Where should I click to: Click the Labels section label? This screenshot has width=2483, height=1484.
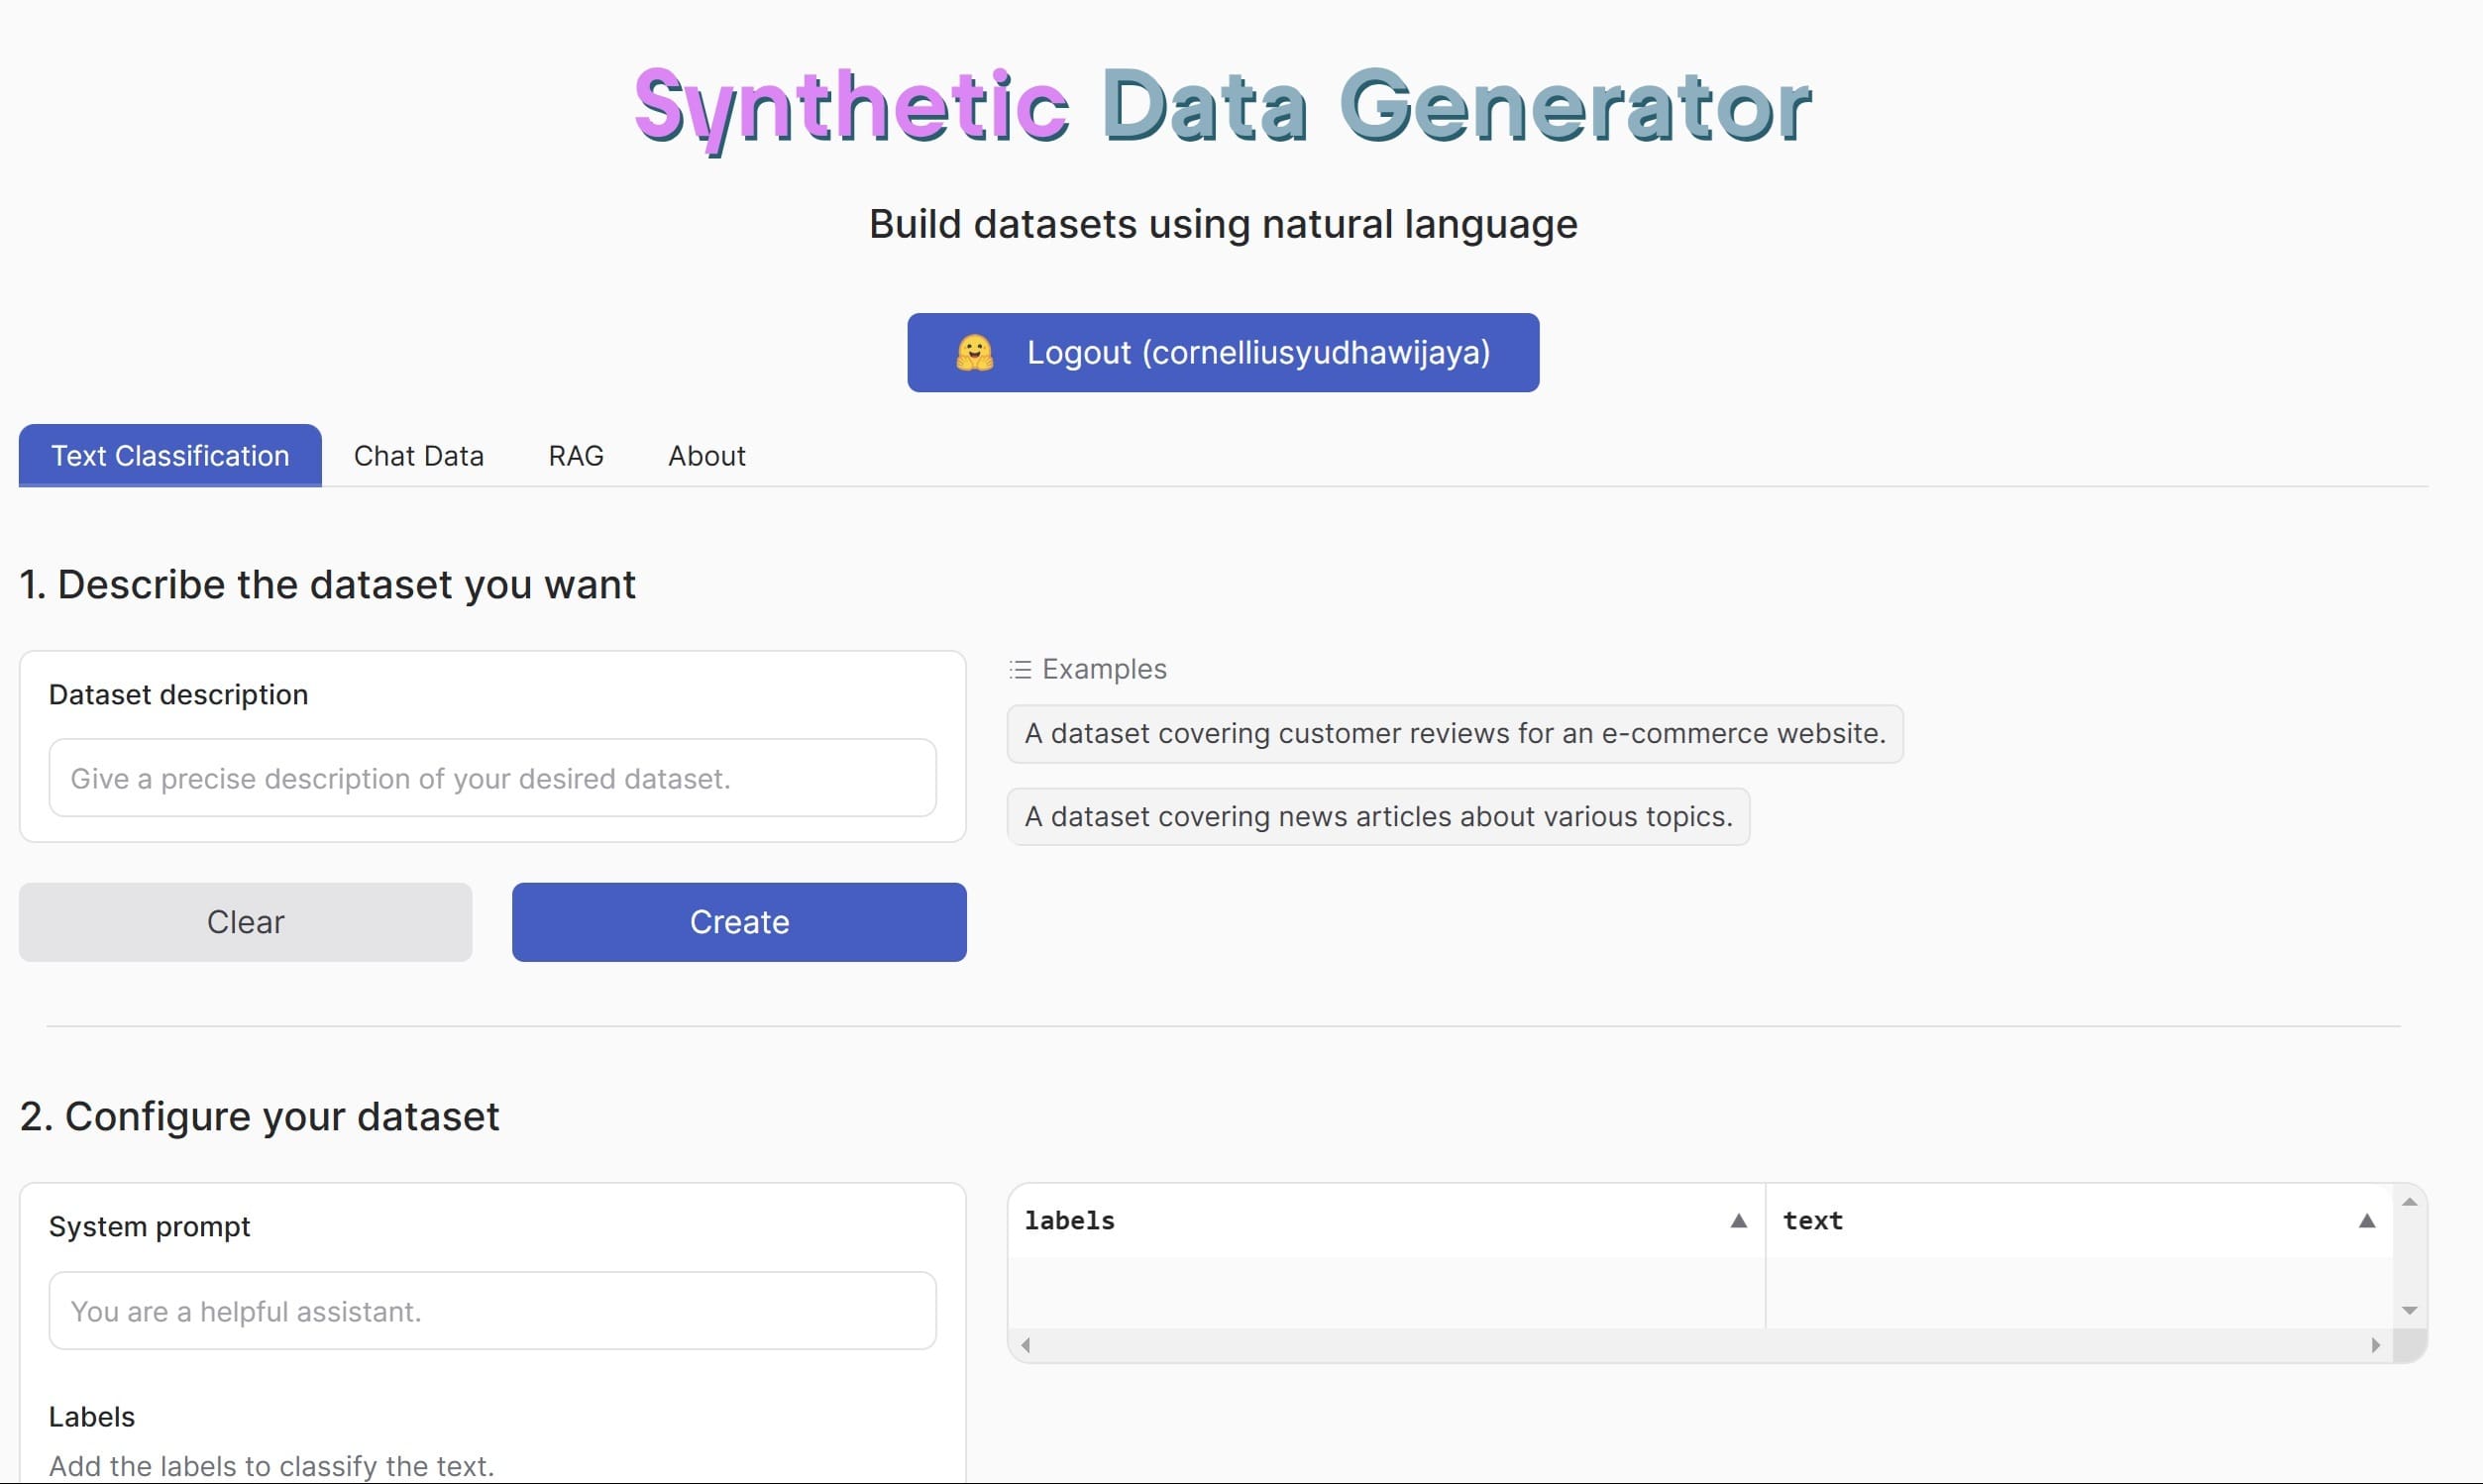point(91,1416)
